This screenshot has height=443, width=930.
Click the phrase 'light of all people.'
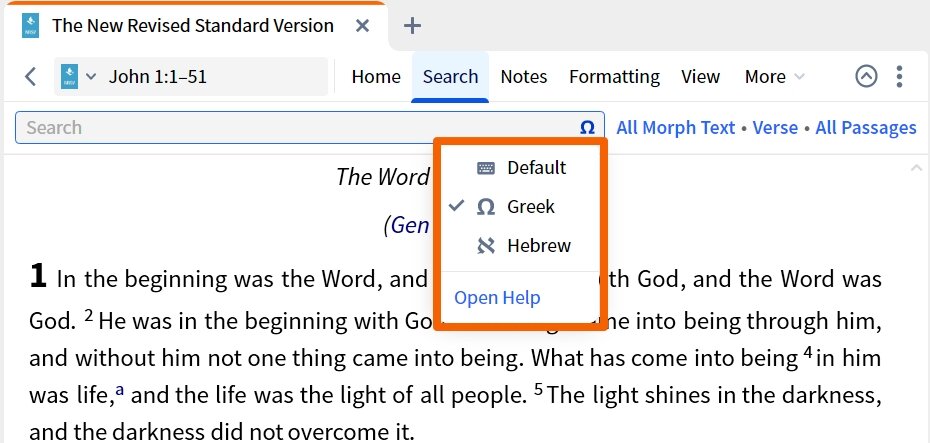(x=436, y=396)
